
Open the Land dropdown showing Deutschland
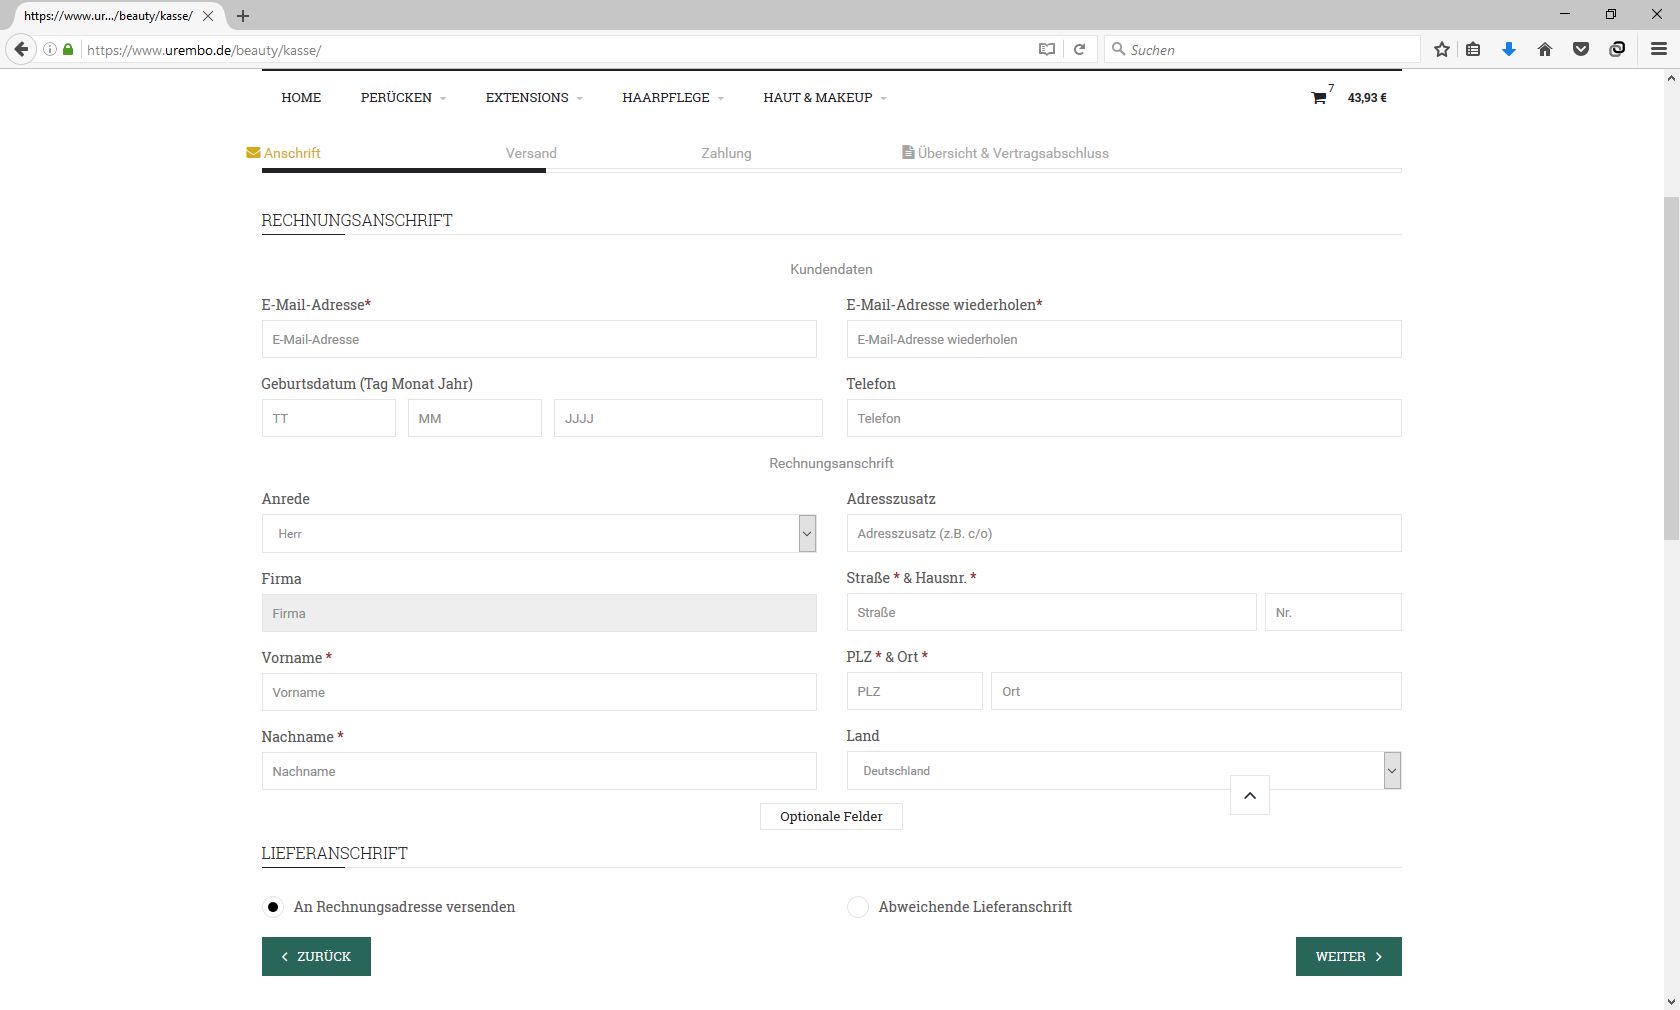click(1124, 770)
